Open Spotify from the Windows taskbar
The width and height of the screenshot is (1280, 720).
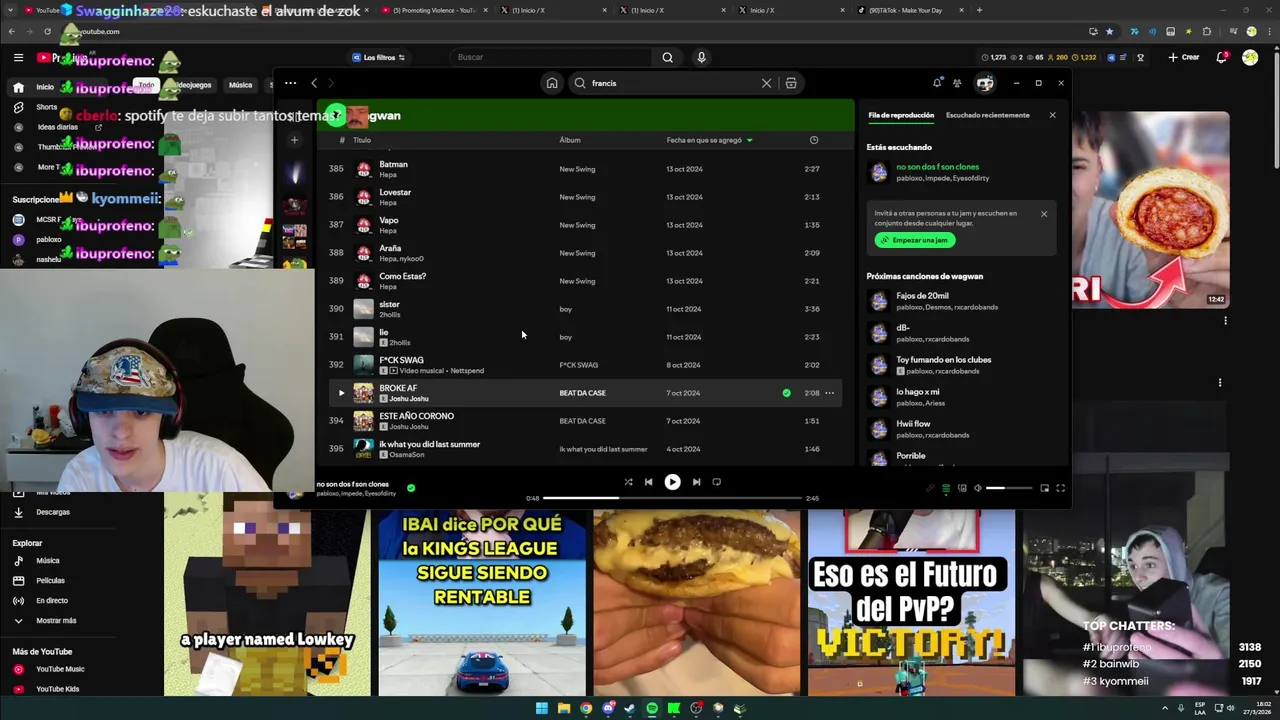coord(652,708)
